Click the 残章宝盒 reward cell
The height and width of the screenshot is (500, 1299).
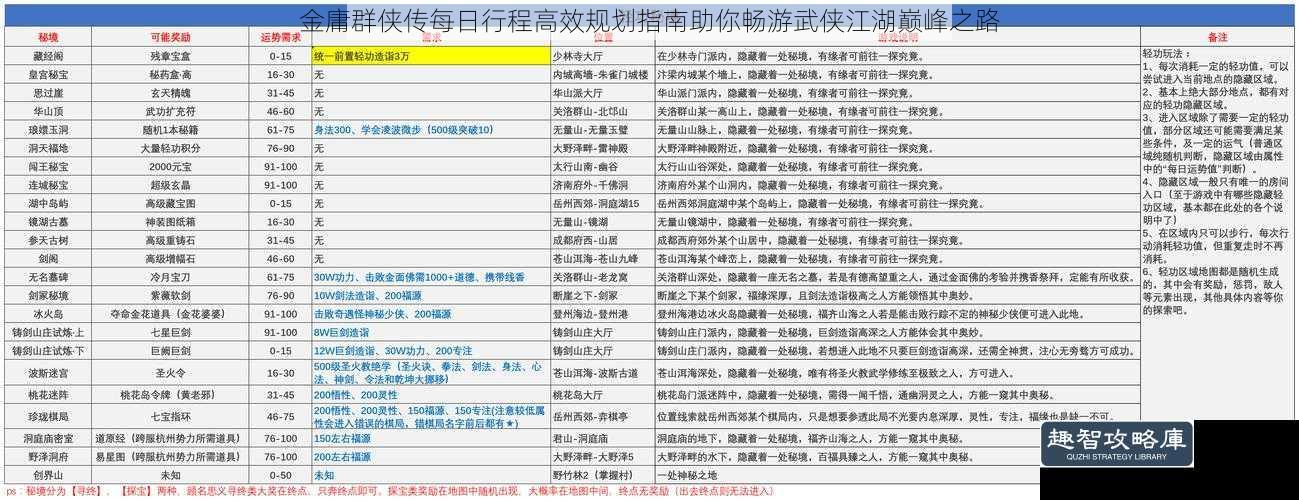coord(170,56)
